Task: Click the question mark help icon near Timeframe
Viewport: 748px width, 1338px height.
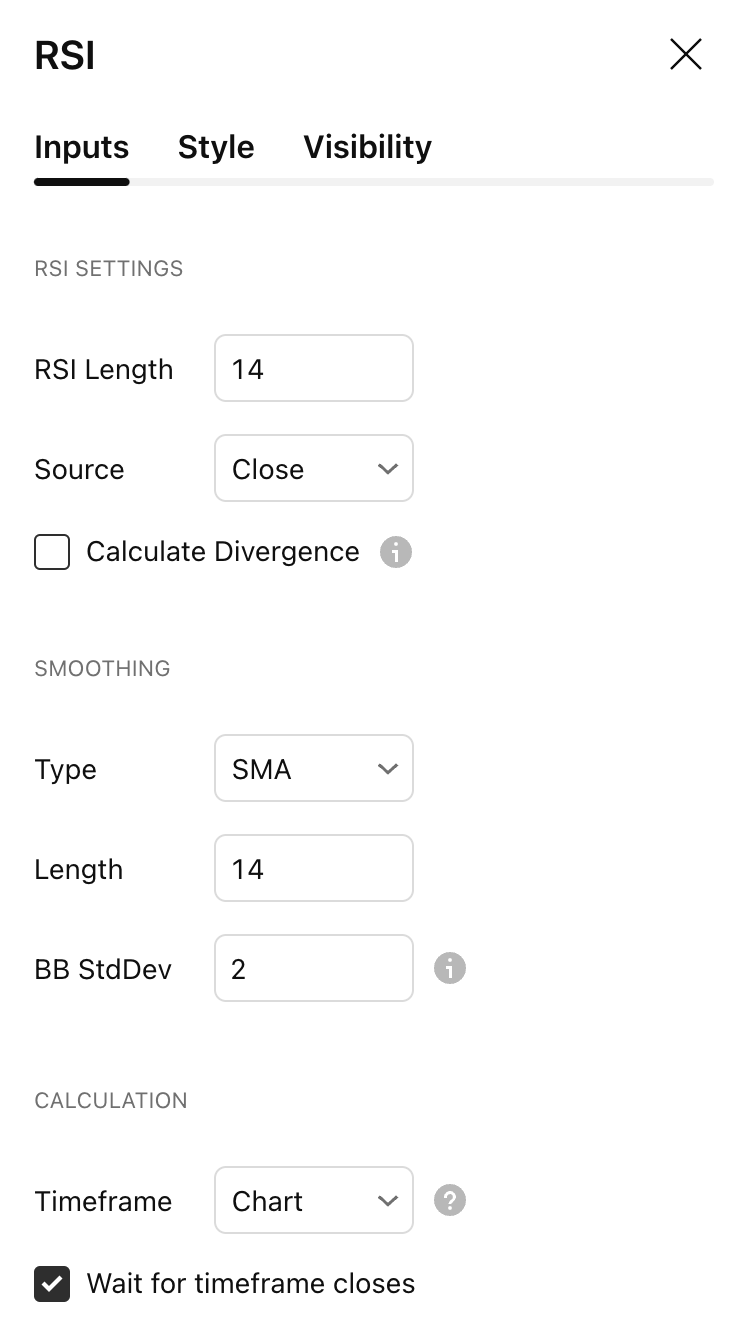Action: coord(449,1200)
